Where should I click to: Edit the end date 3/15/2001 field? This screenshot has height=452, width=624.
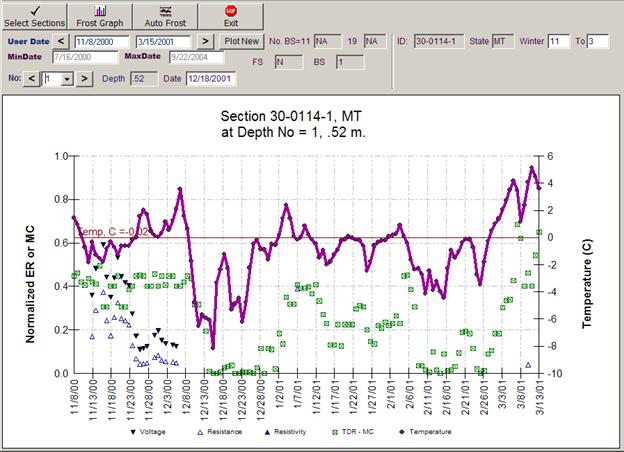click(163, 42)
